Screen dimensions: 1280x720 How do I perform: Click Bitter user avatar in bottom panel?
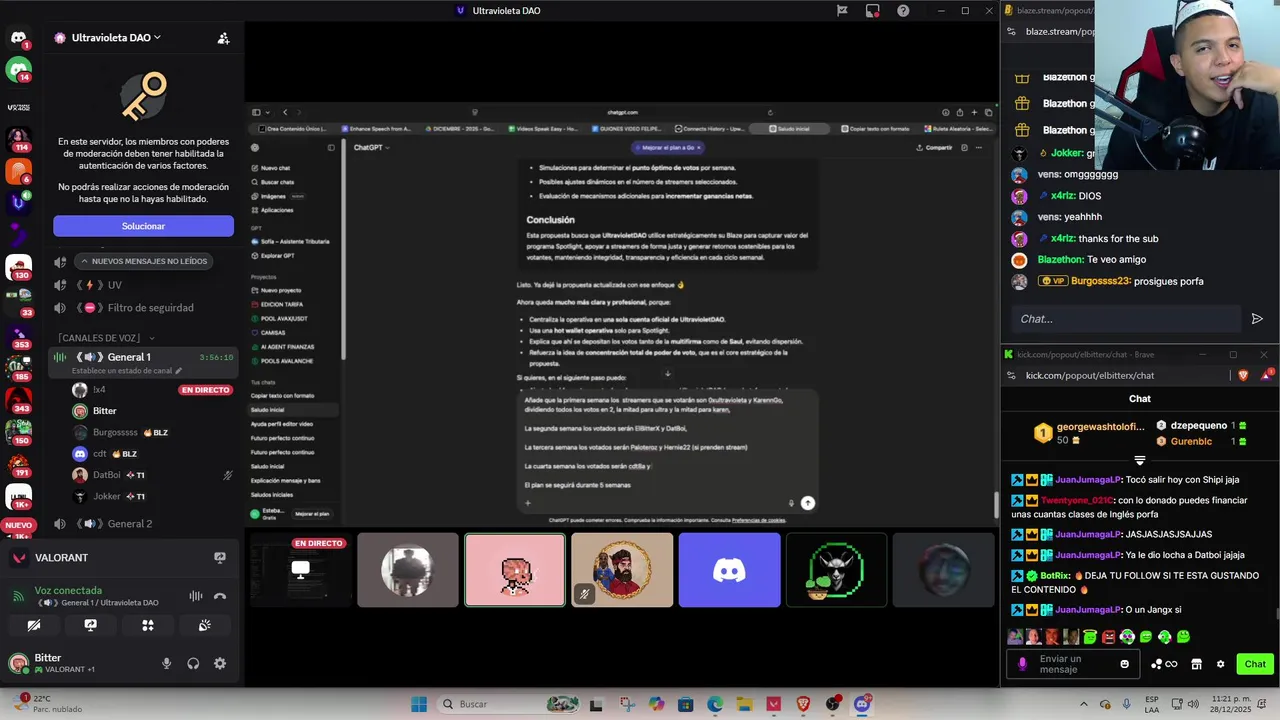[x=18, y=663]
